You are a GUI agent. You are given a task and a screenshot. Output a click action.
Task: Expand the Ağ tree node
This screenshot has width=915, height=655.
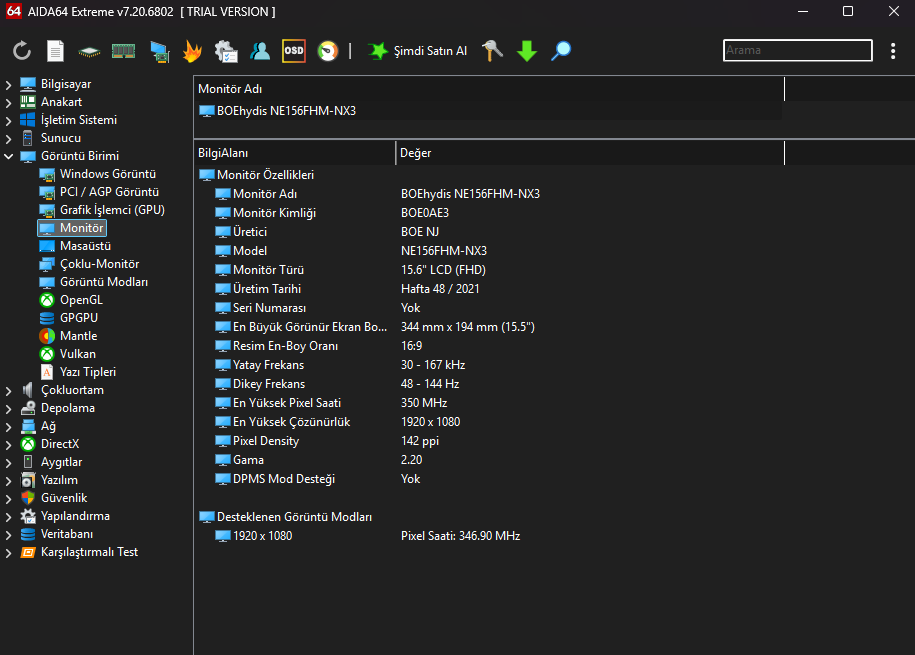8,427
